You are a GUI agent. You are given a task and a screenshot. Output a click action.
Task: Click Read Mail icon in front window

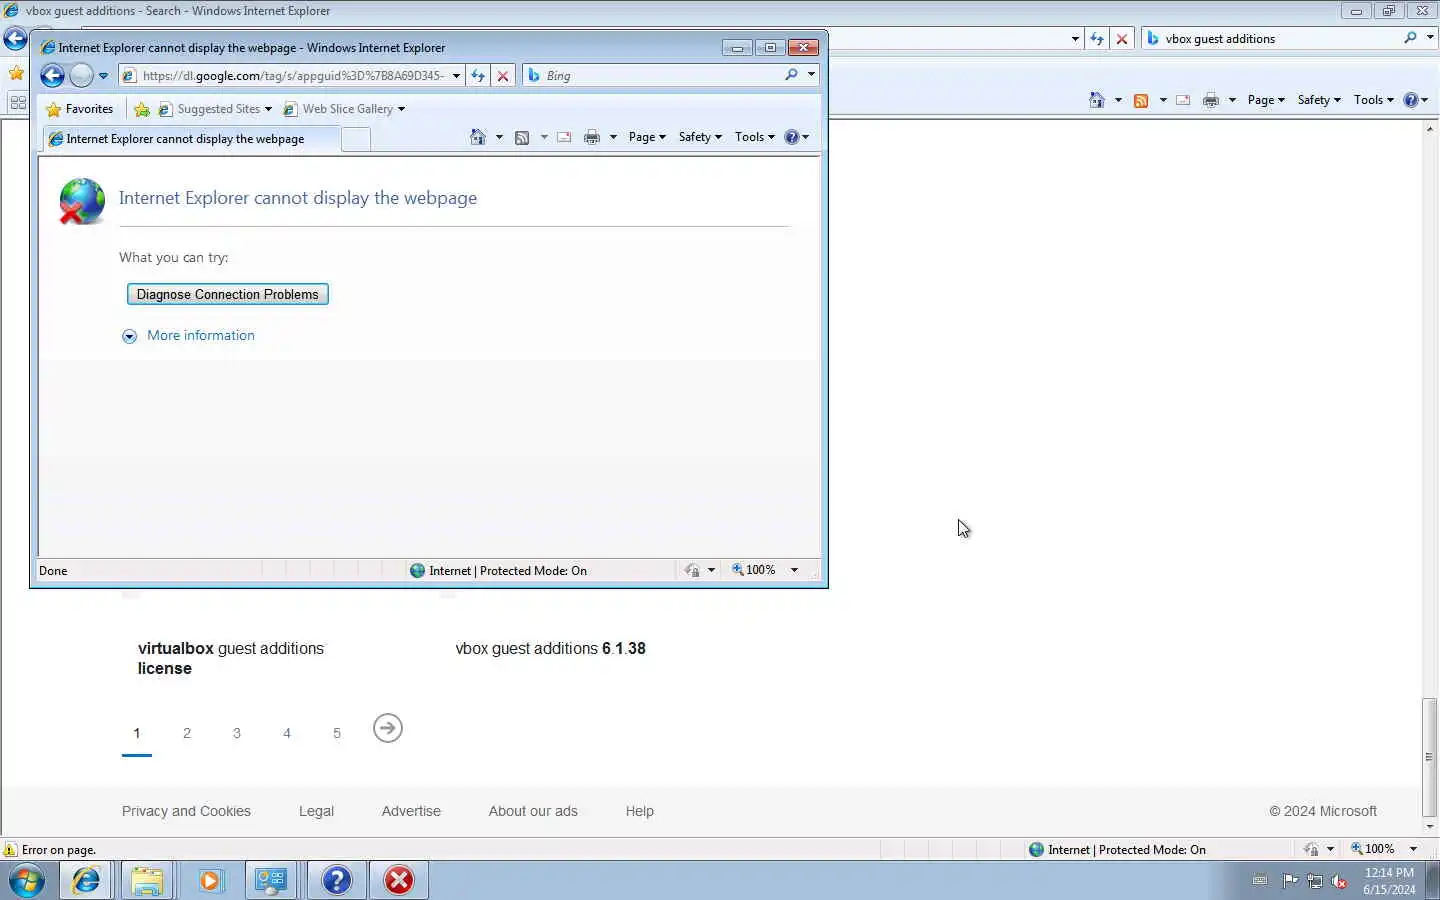pyautogui.click(x=564, y=137)
